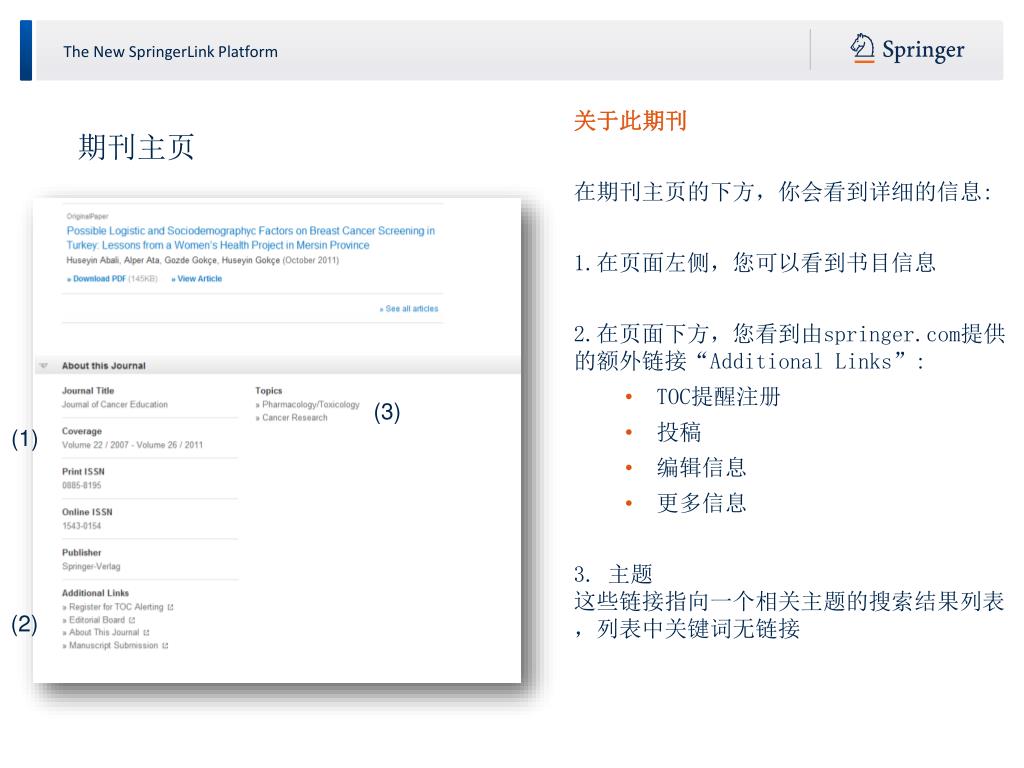This screenshot has height=768, width=1024.
Task: Click the Springer horse logo icon
Action: 862,48
